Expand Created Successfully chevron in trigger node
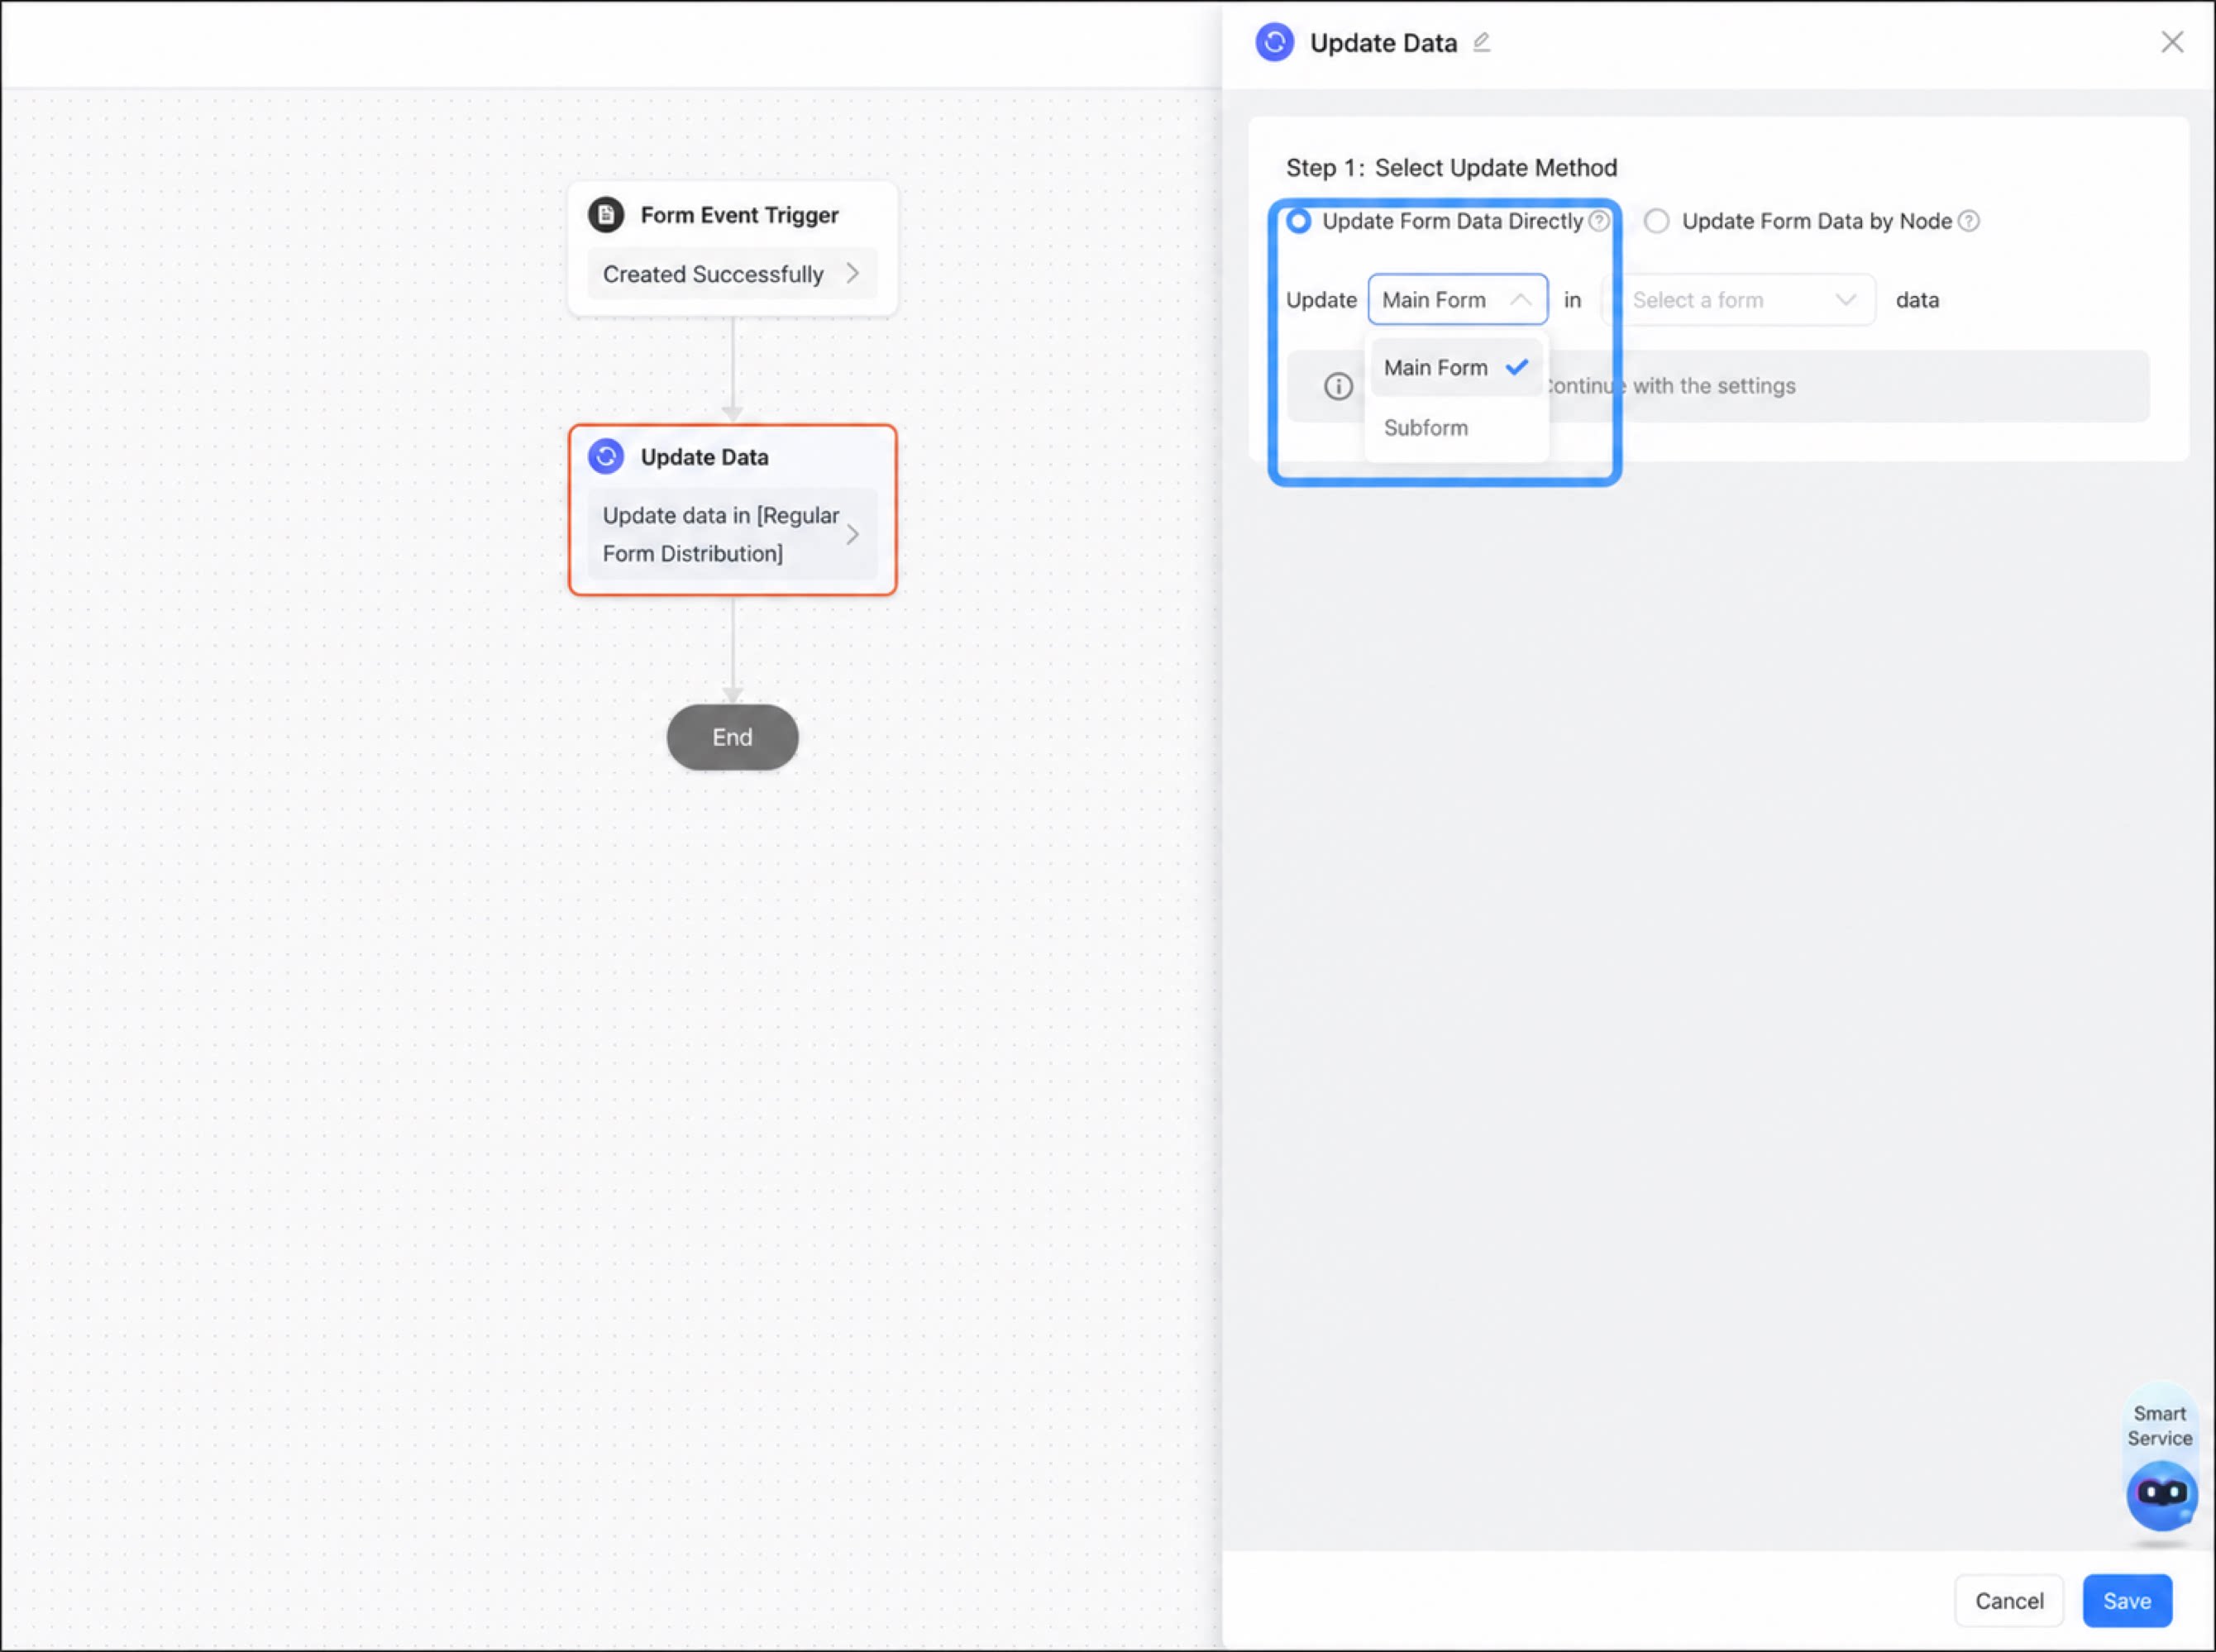This screenshot has width=2216, height=1652. (x=852, y=273)
